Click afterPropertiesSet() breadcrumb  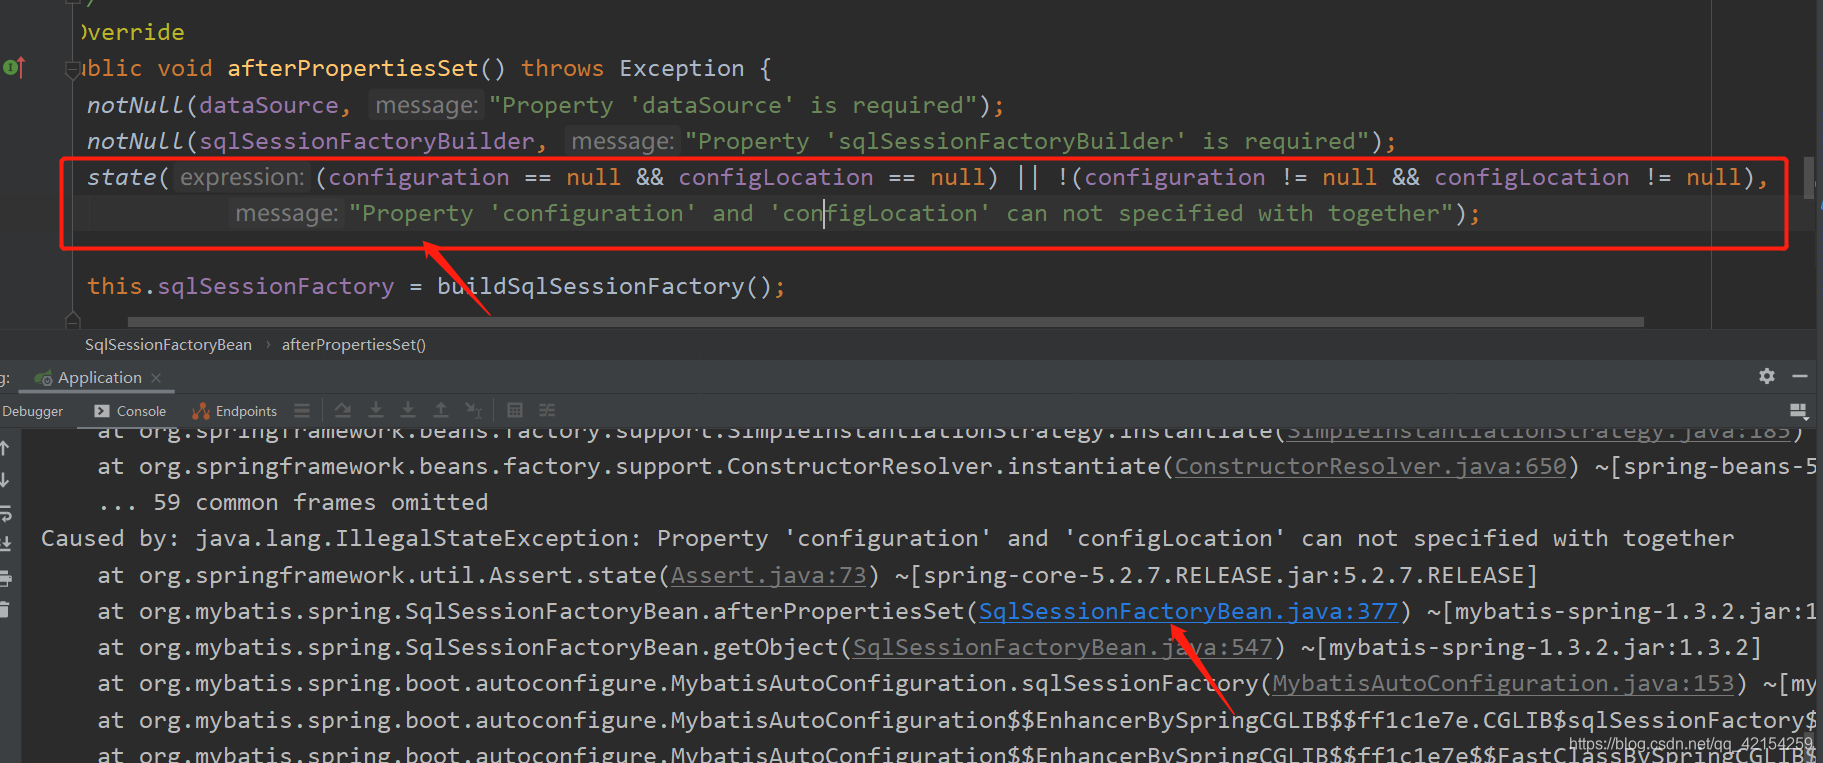pyautogui.click(x=354, y=345)
